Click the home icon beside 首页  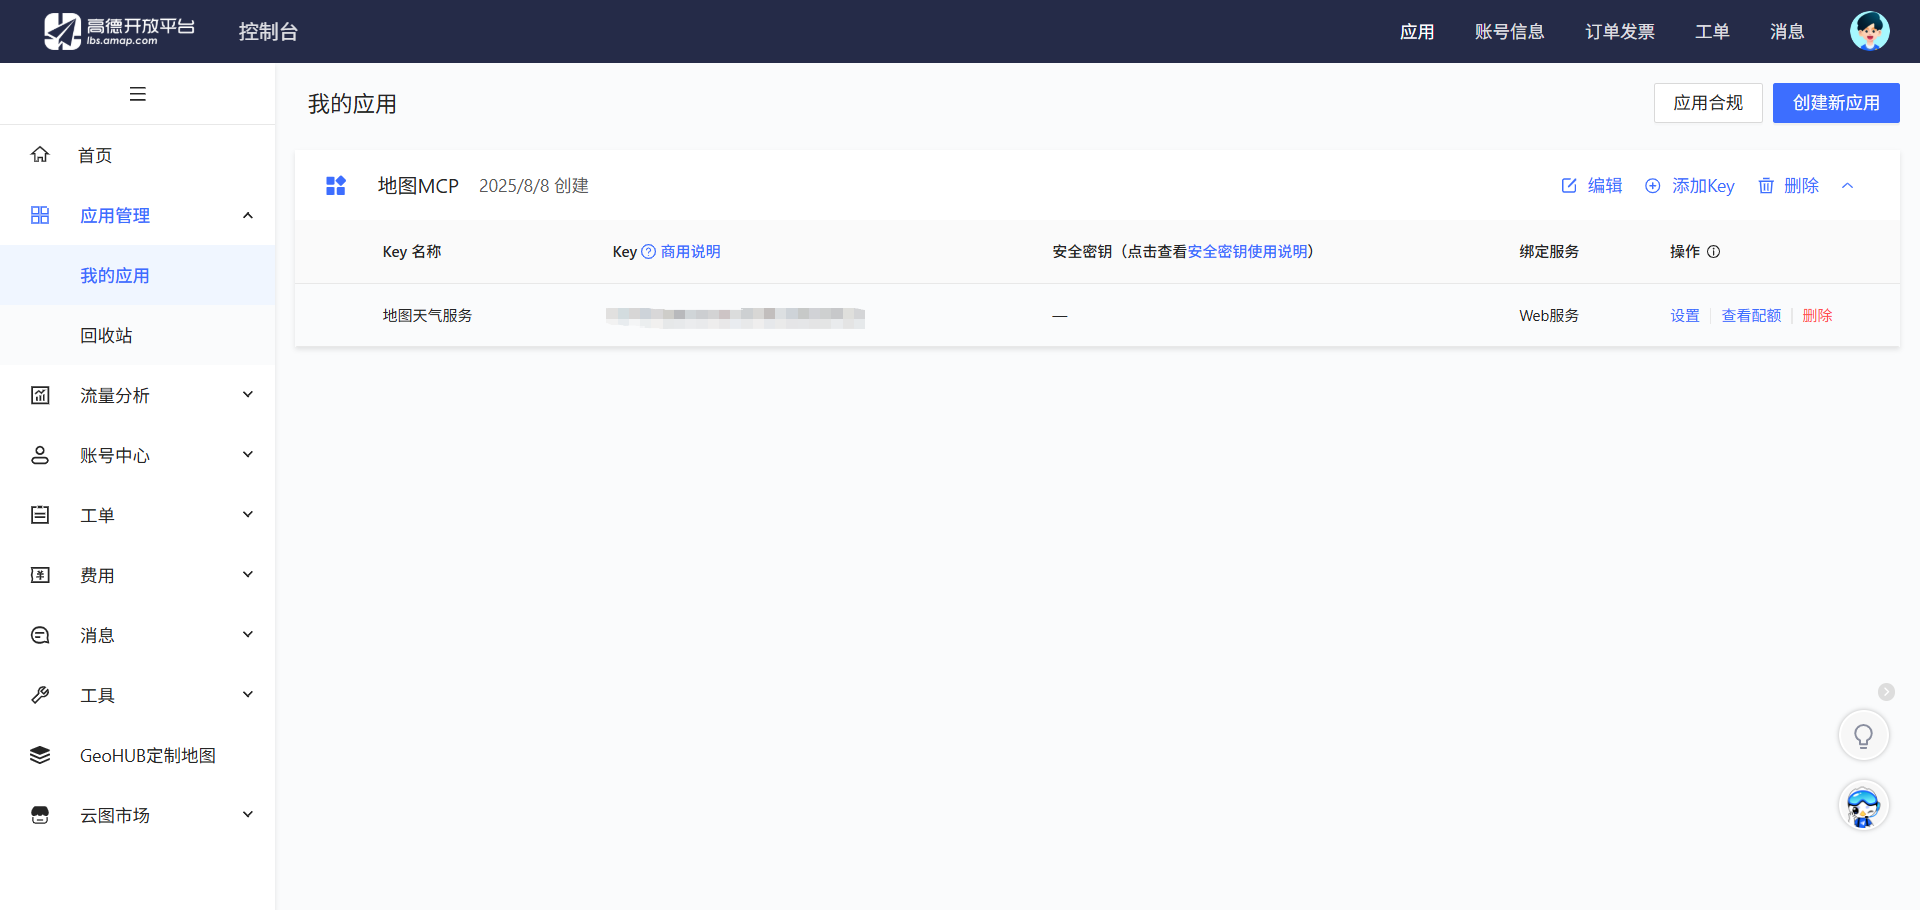[40, 155]
